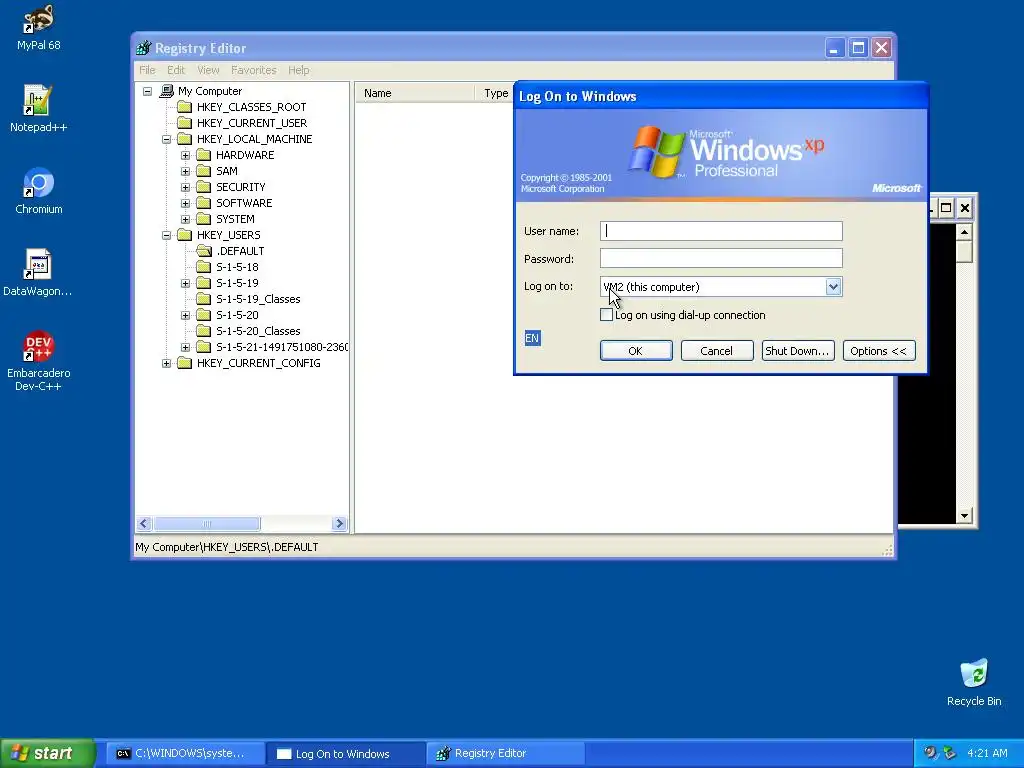
Task: Expand the SOFTWARE key
Action: 185,203
